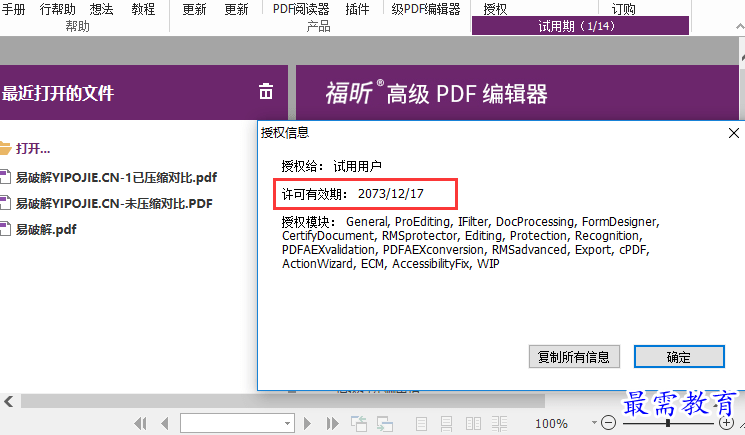Click PDF file icon beside 易破解.pdf

(x=5, y=230)
